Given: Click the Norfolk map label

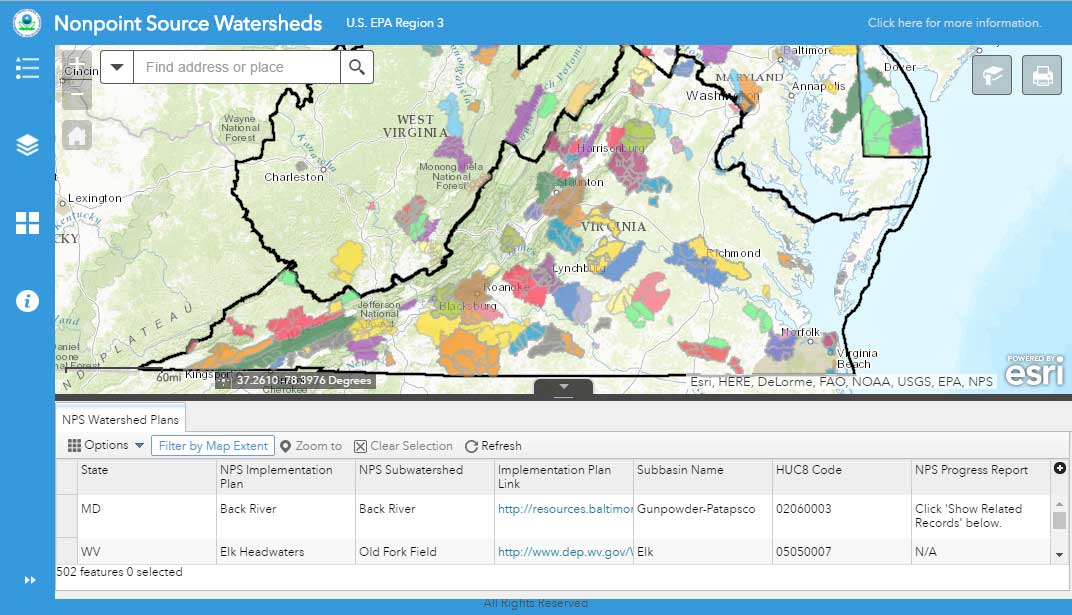Looking at the screenshot, I should 800,332.
